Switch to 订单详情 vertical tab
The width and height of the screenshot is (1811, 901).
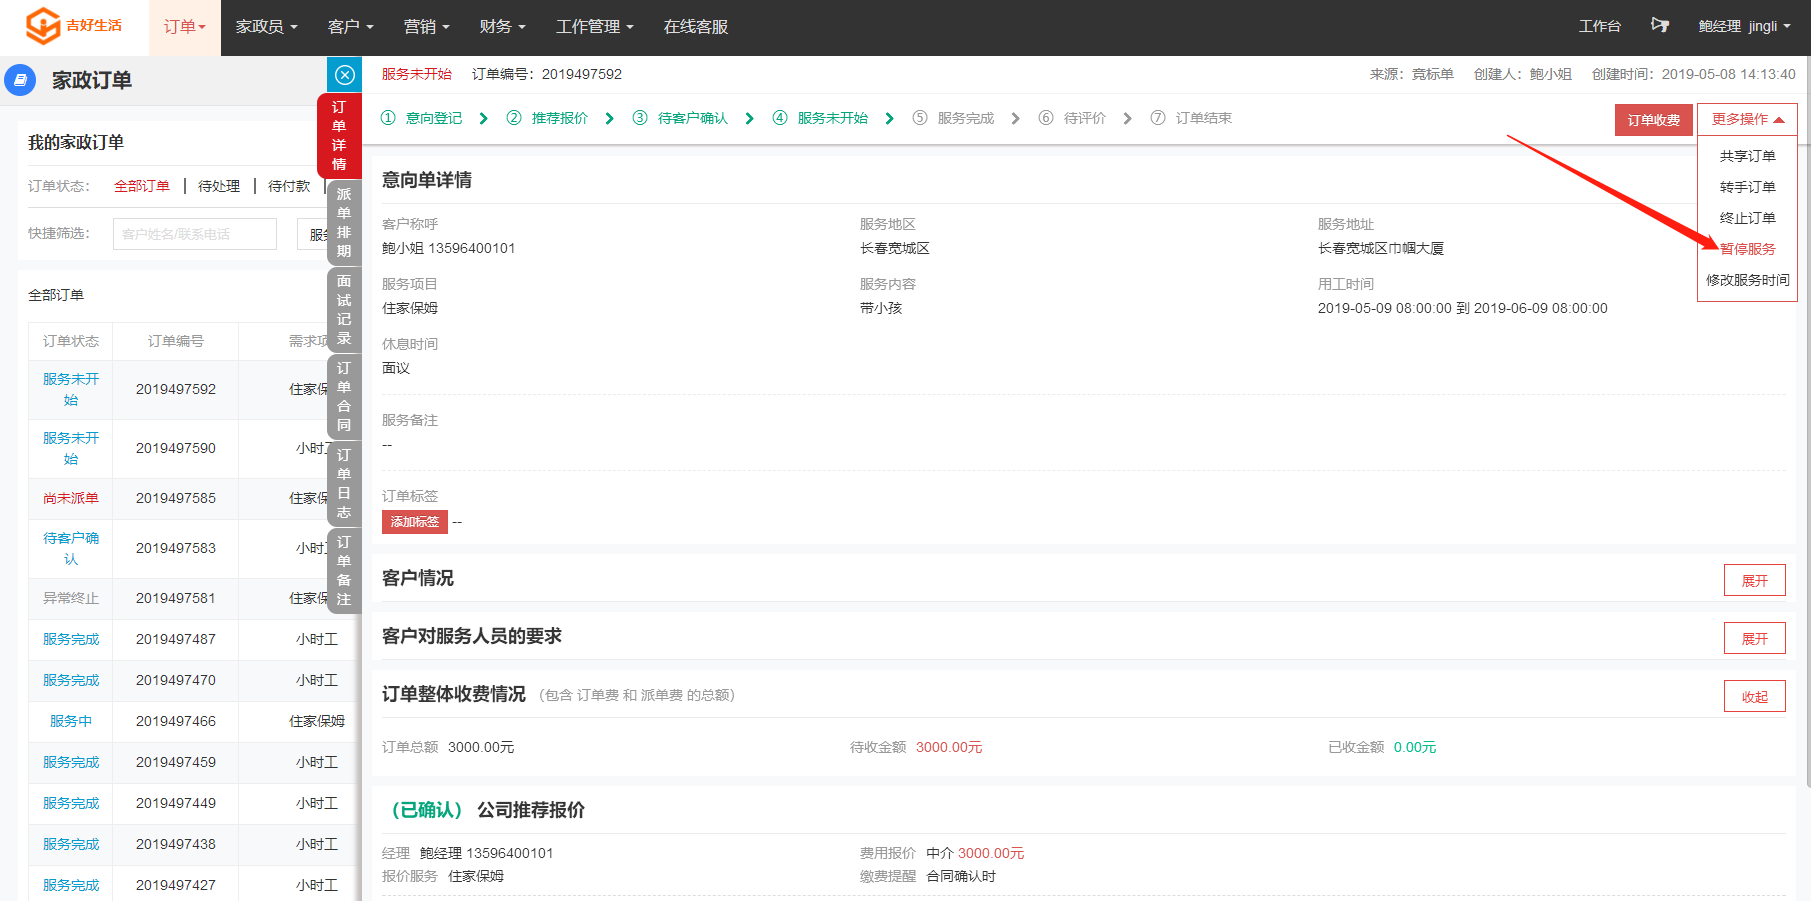coord(339,136)
